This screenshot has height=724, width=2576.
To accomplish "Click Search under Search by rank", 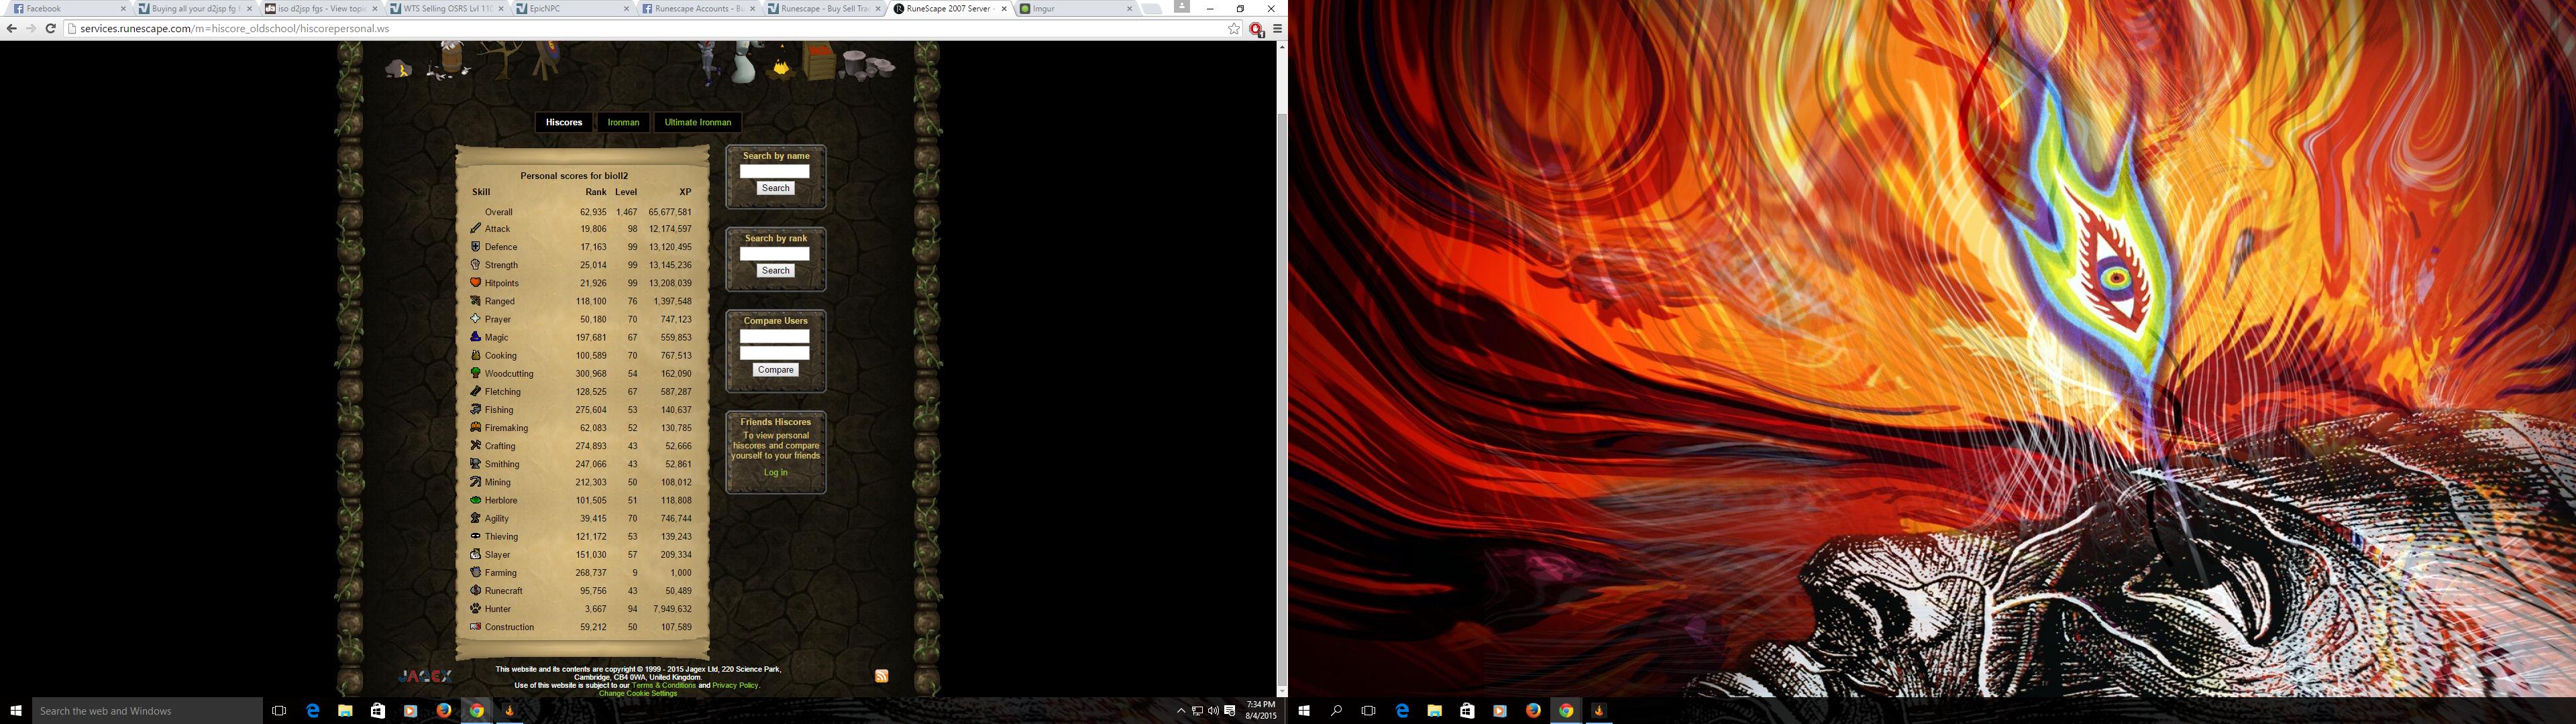I will [775, 270].
